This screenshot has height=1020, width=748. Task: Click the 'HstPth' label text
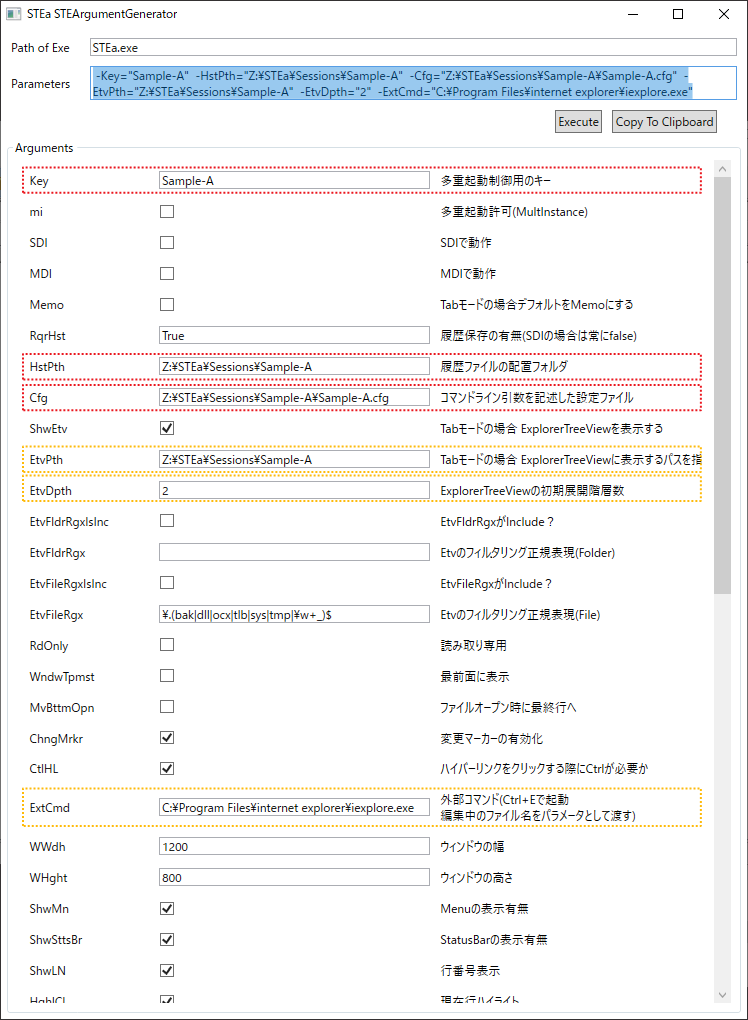[47, 367]
